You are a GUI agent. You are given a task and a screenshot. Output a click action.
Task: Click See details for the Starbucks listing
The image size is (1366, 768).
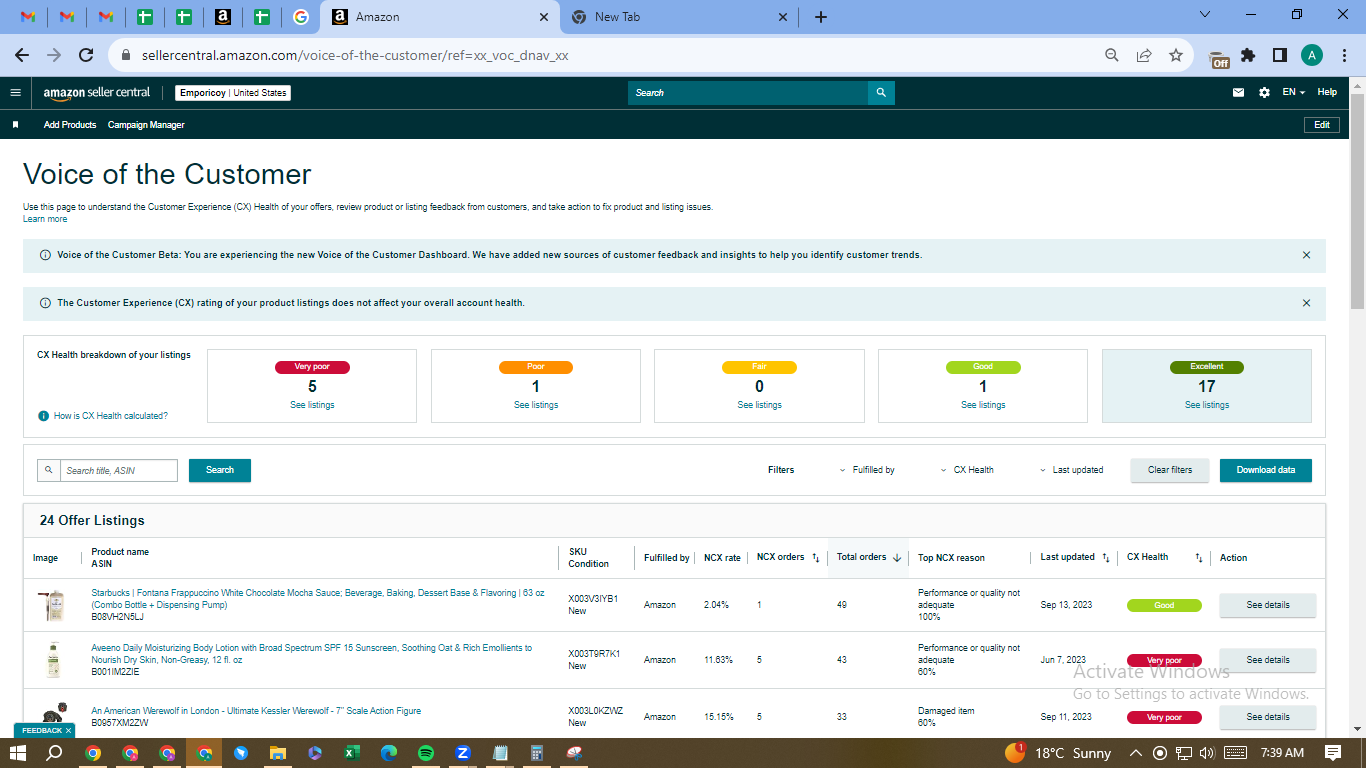click(1268, 605)
